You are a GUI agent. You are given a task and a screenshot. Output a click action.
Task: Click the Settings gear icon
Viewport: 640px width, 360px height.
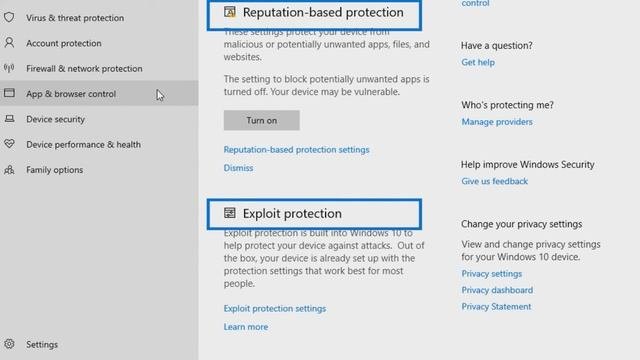coord(9,344)
